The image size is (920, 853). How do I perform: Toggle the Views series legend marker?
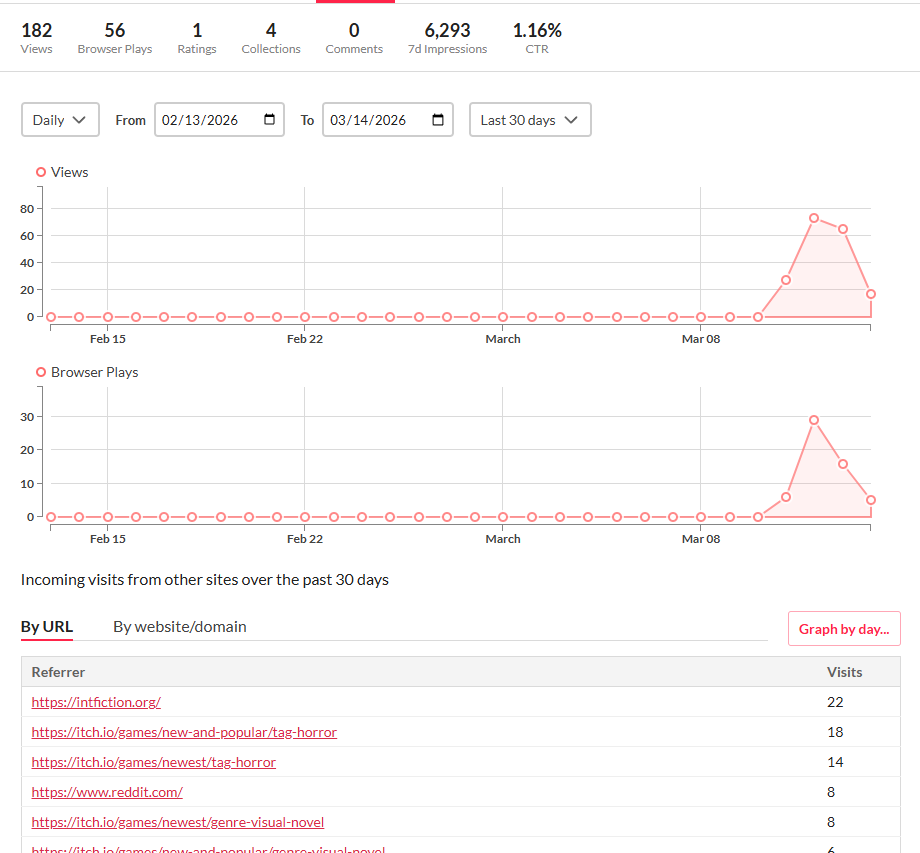click(x=41, y=172)
